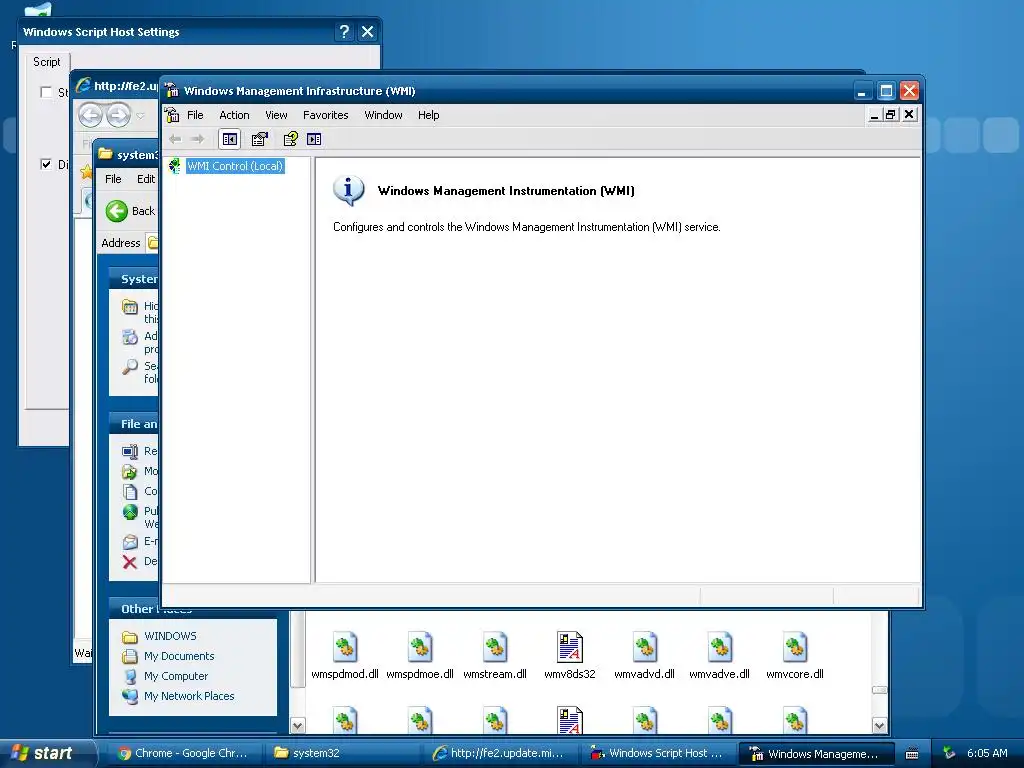Click Forward button in Internet Explorer window
Screen dimensions: 1024x768
coord(118,116)
